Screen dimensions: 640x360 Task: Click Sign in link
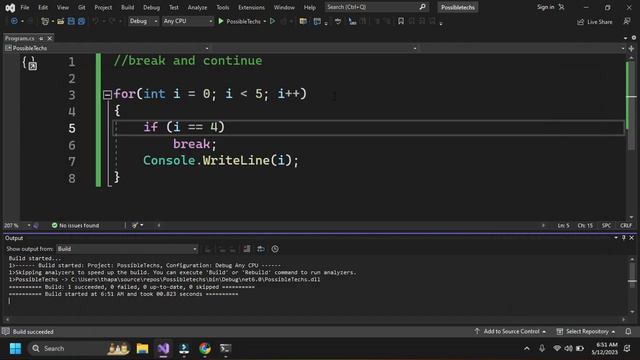[x=546, y=7]
